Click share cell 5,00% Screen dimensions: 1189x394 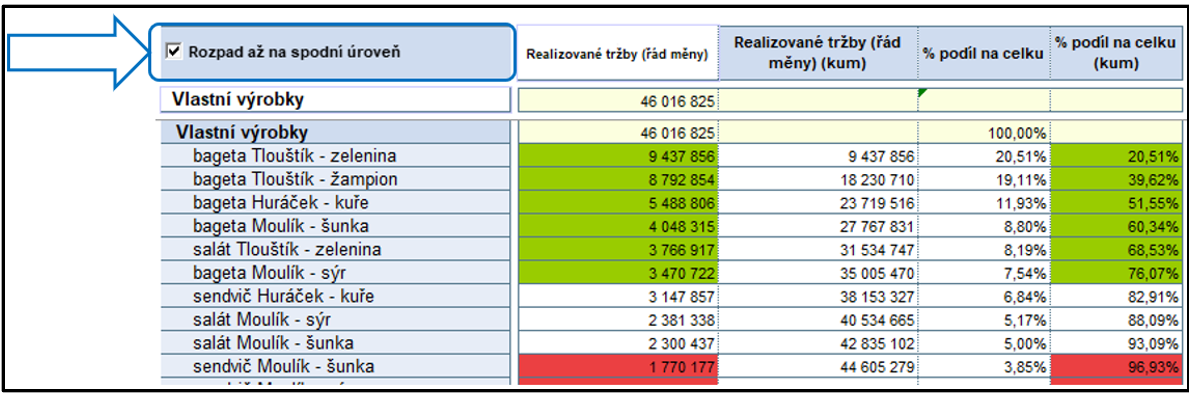(x=984, y=343)
